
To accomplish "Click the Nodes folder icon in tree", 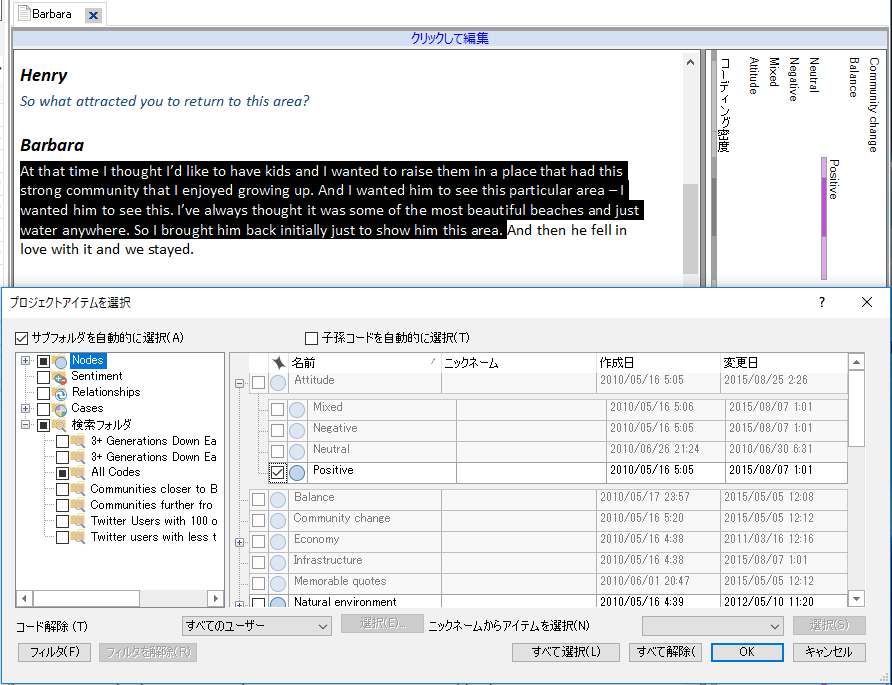I will [61, 361].
